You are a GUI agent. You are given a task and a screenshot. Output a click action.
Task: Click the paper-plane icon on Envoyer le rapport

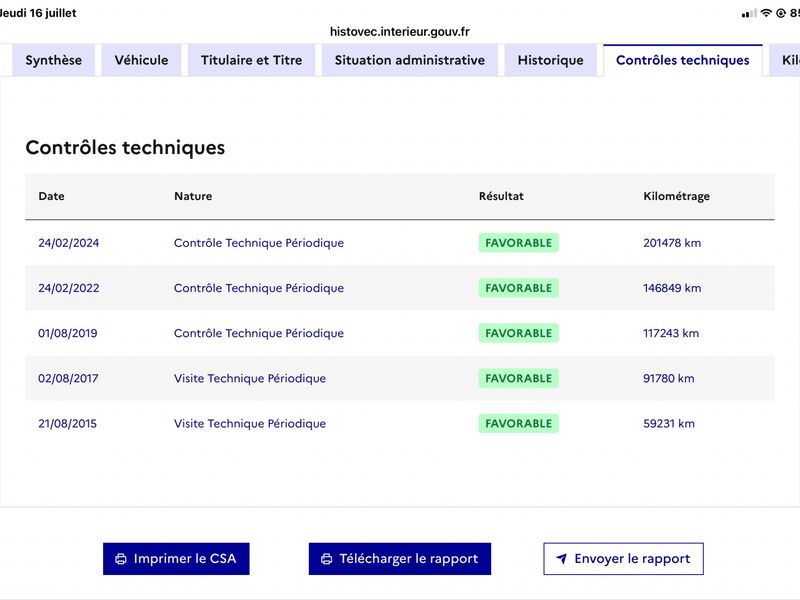(561, 559)
